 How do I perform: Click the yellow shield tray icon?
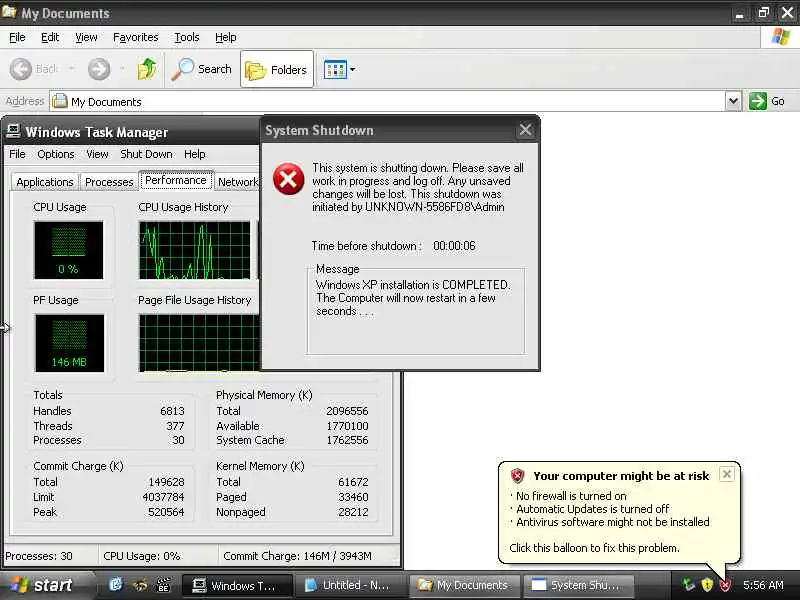pyautogui.click(x=707, y=585)
